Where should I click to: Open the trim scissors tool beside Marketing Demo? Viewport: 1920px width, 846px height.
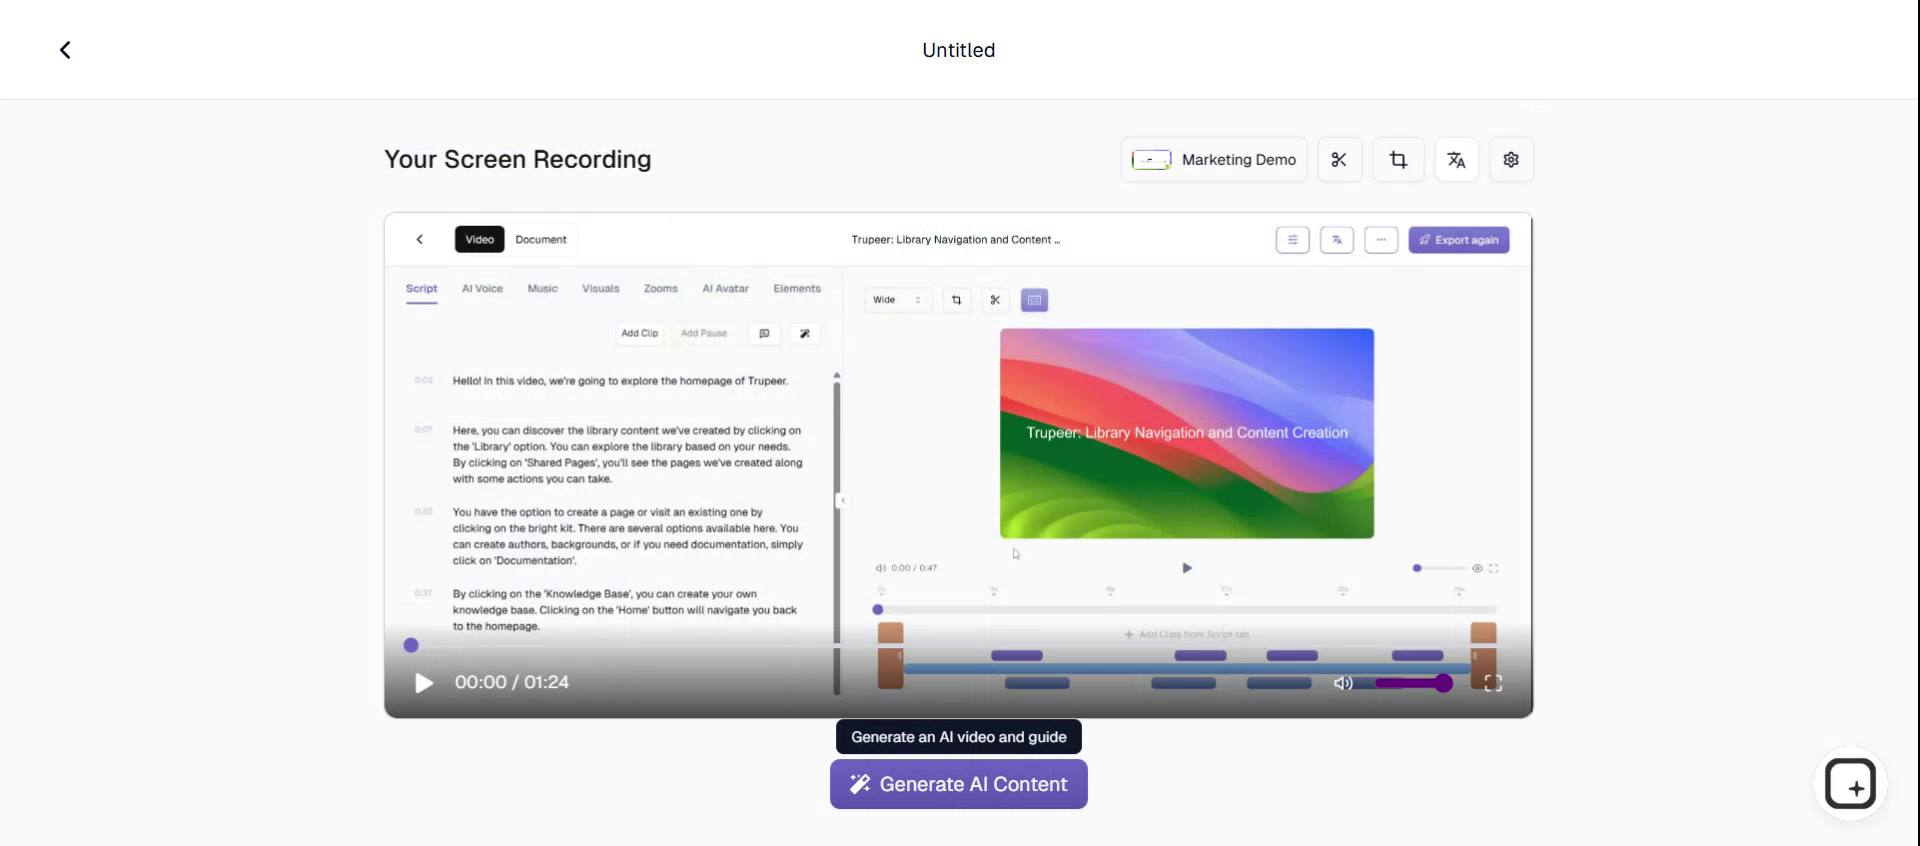point(1339,160)
